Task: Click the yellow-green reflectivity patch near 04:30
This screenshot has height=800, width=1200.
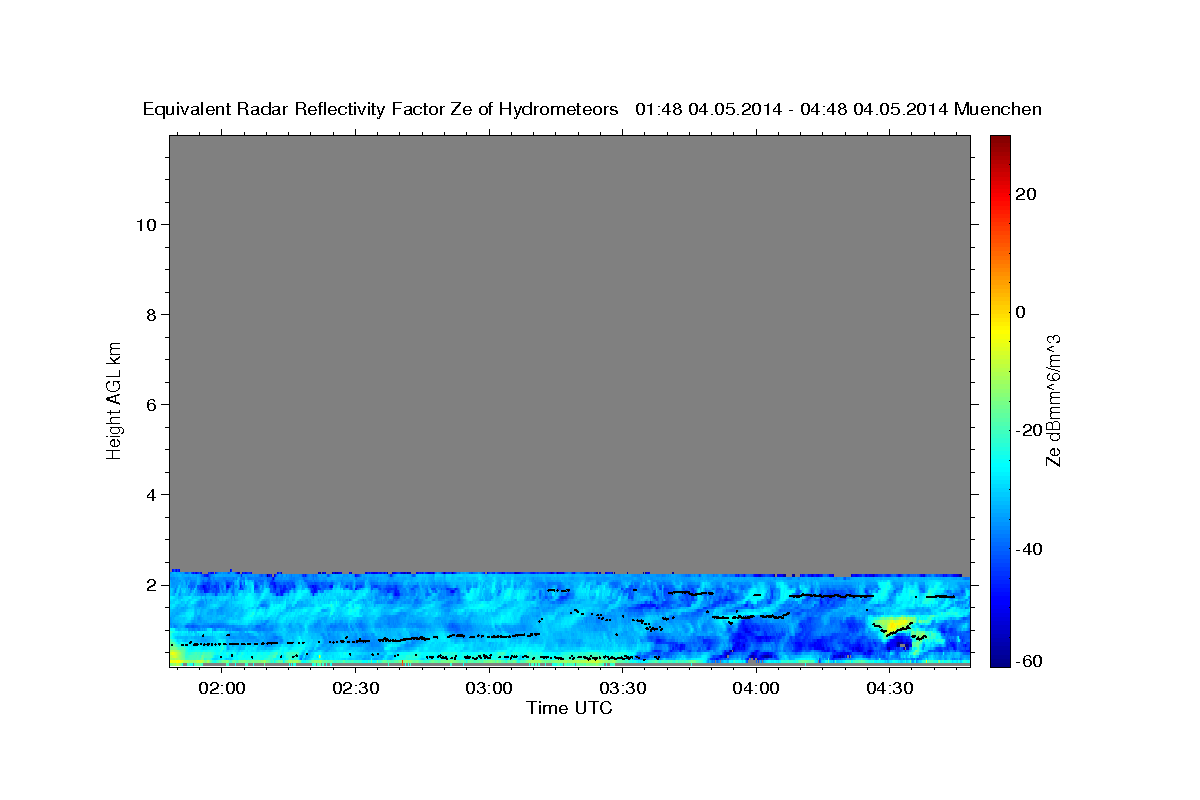Action: click(x=893, y=625)
